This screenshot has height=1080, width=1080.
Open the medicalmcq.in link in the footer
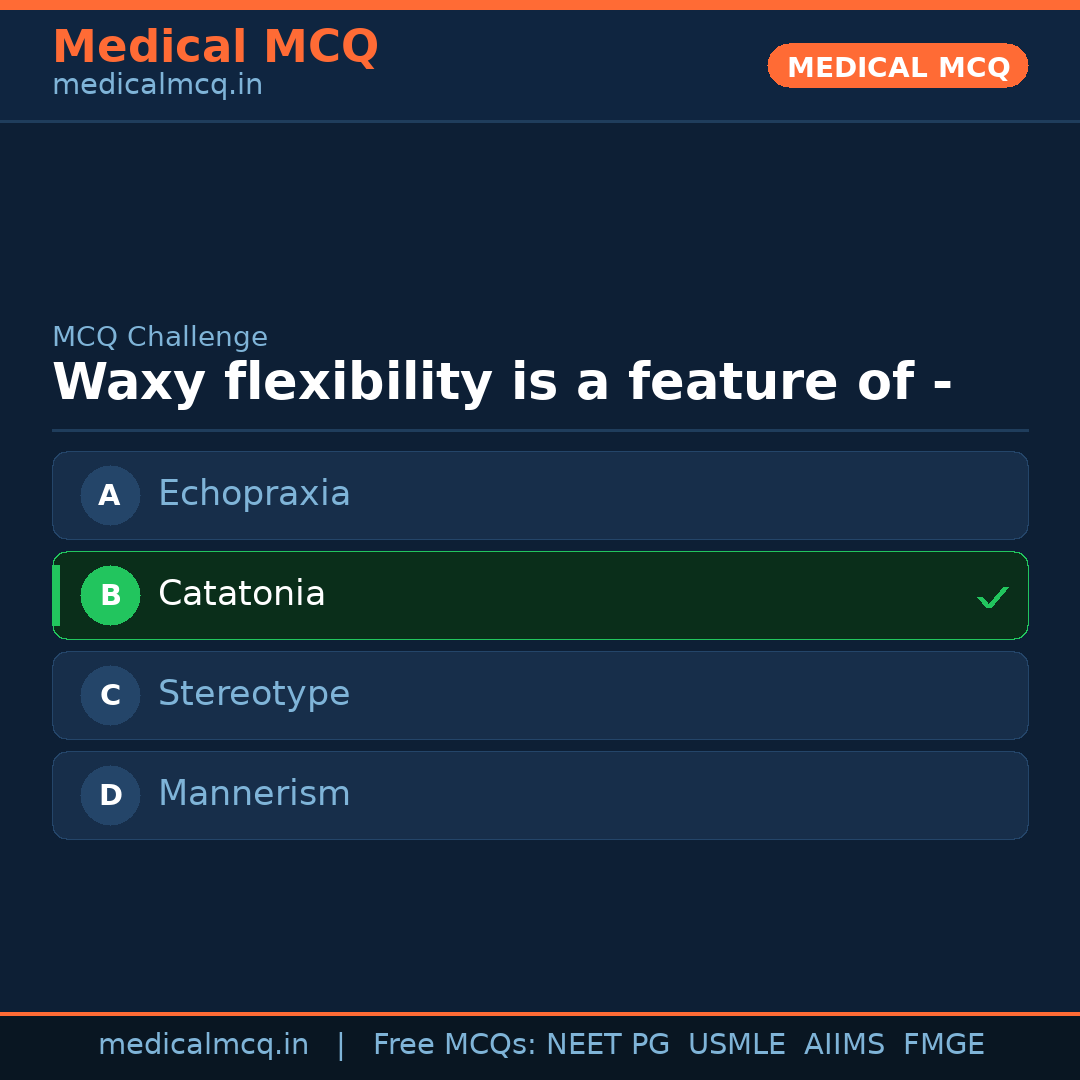tap(203, 1045)
